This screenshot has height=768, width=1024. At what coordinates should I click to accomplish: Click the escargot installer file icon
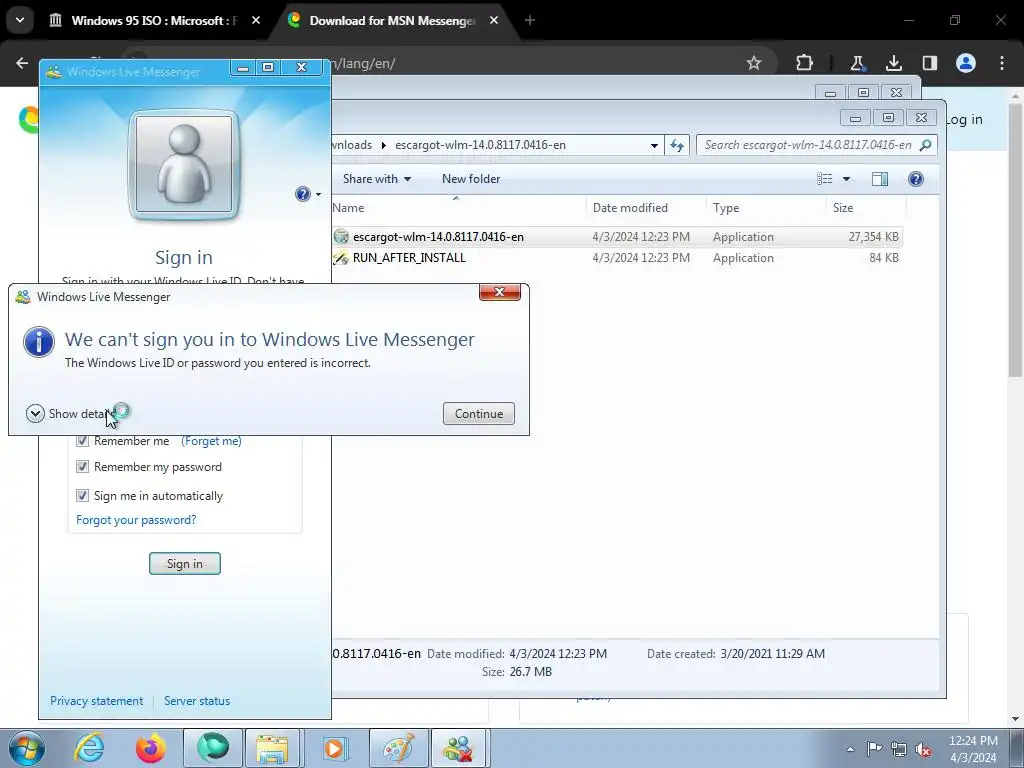(341, 236)
